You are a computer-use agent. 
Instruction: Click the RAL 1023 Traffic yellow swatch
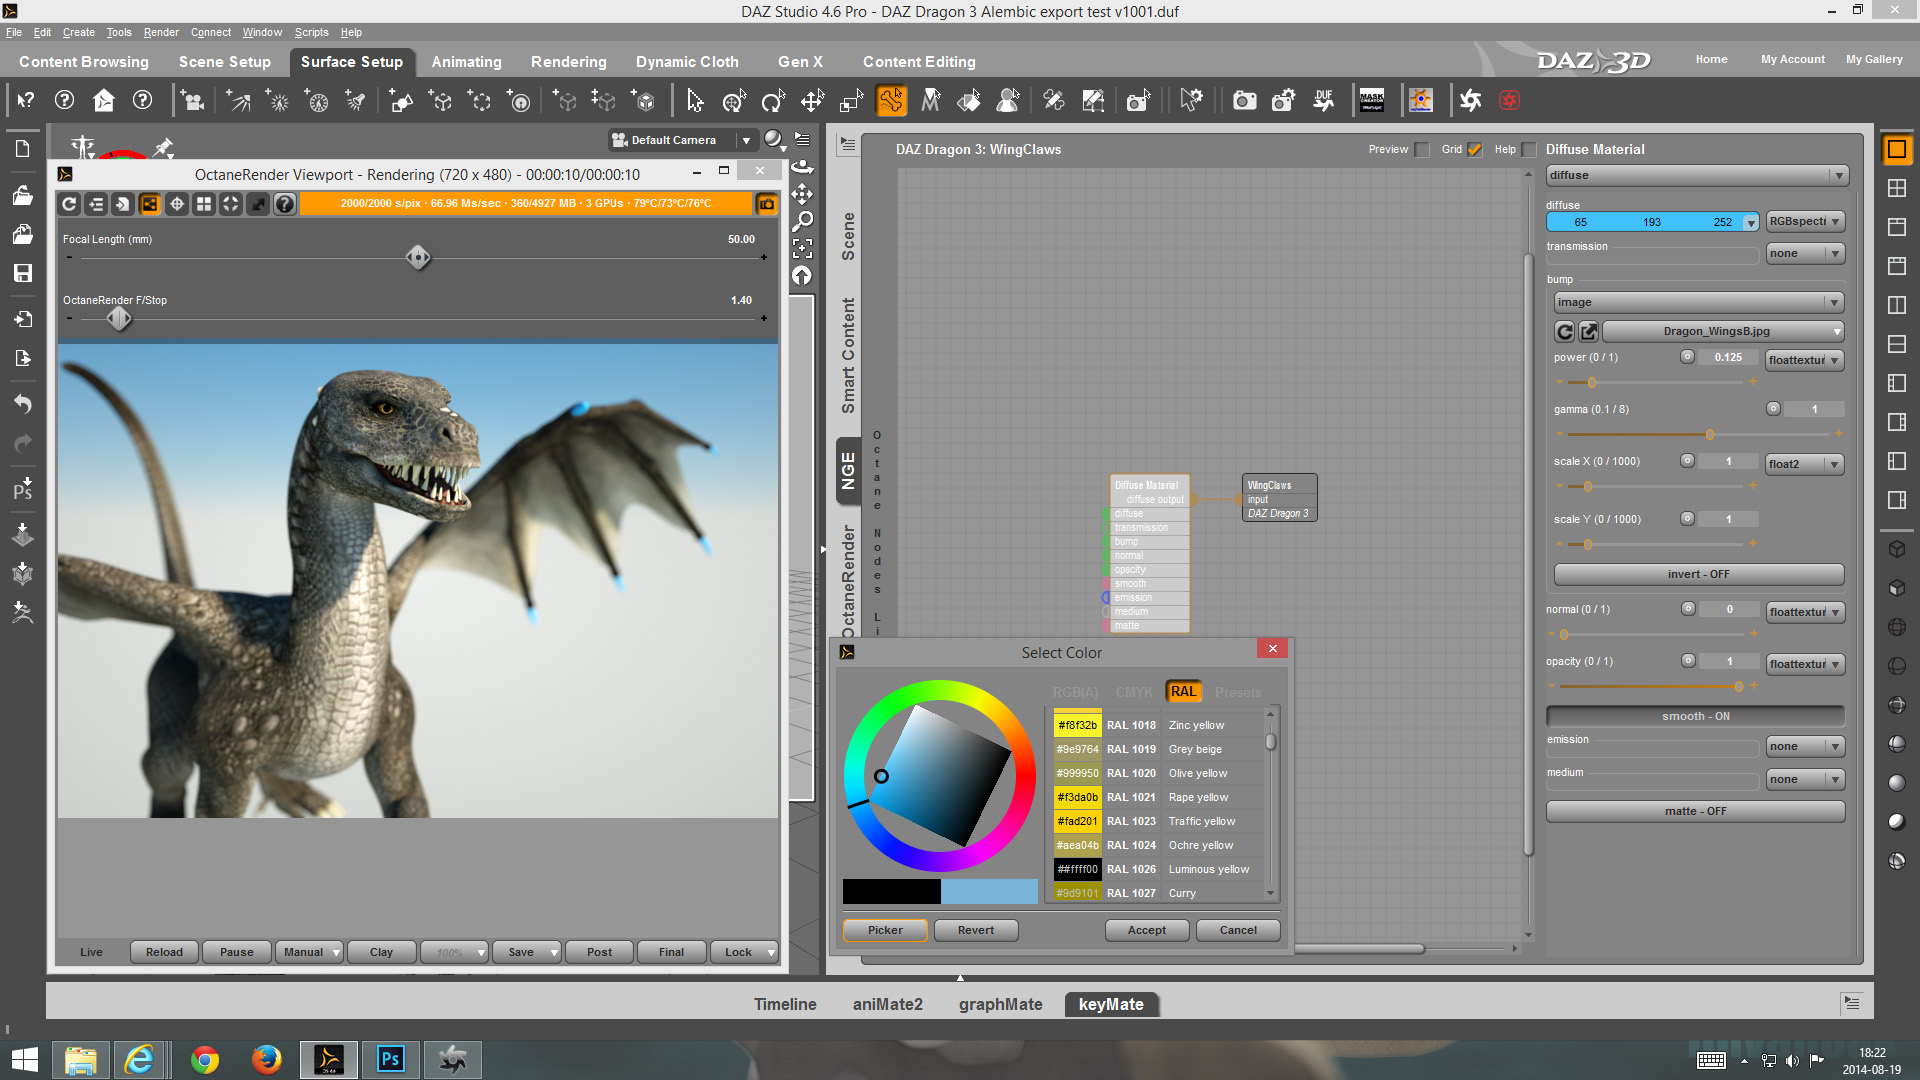1077,821
